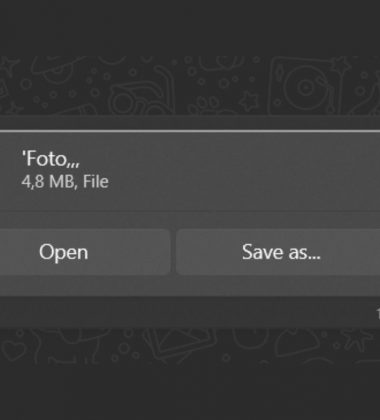Click the dark strip beneath the Open button

point(85,285)
